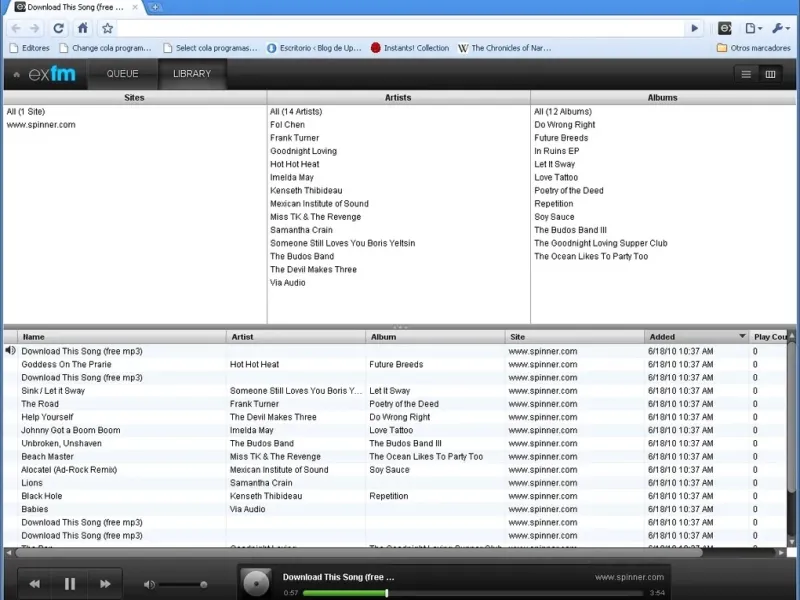Go to the browser home icon
This screenshot has width=800, height=600.
pos(83,28)
